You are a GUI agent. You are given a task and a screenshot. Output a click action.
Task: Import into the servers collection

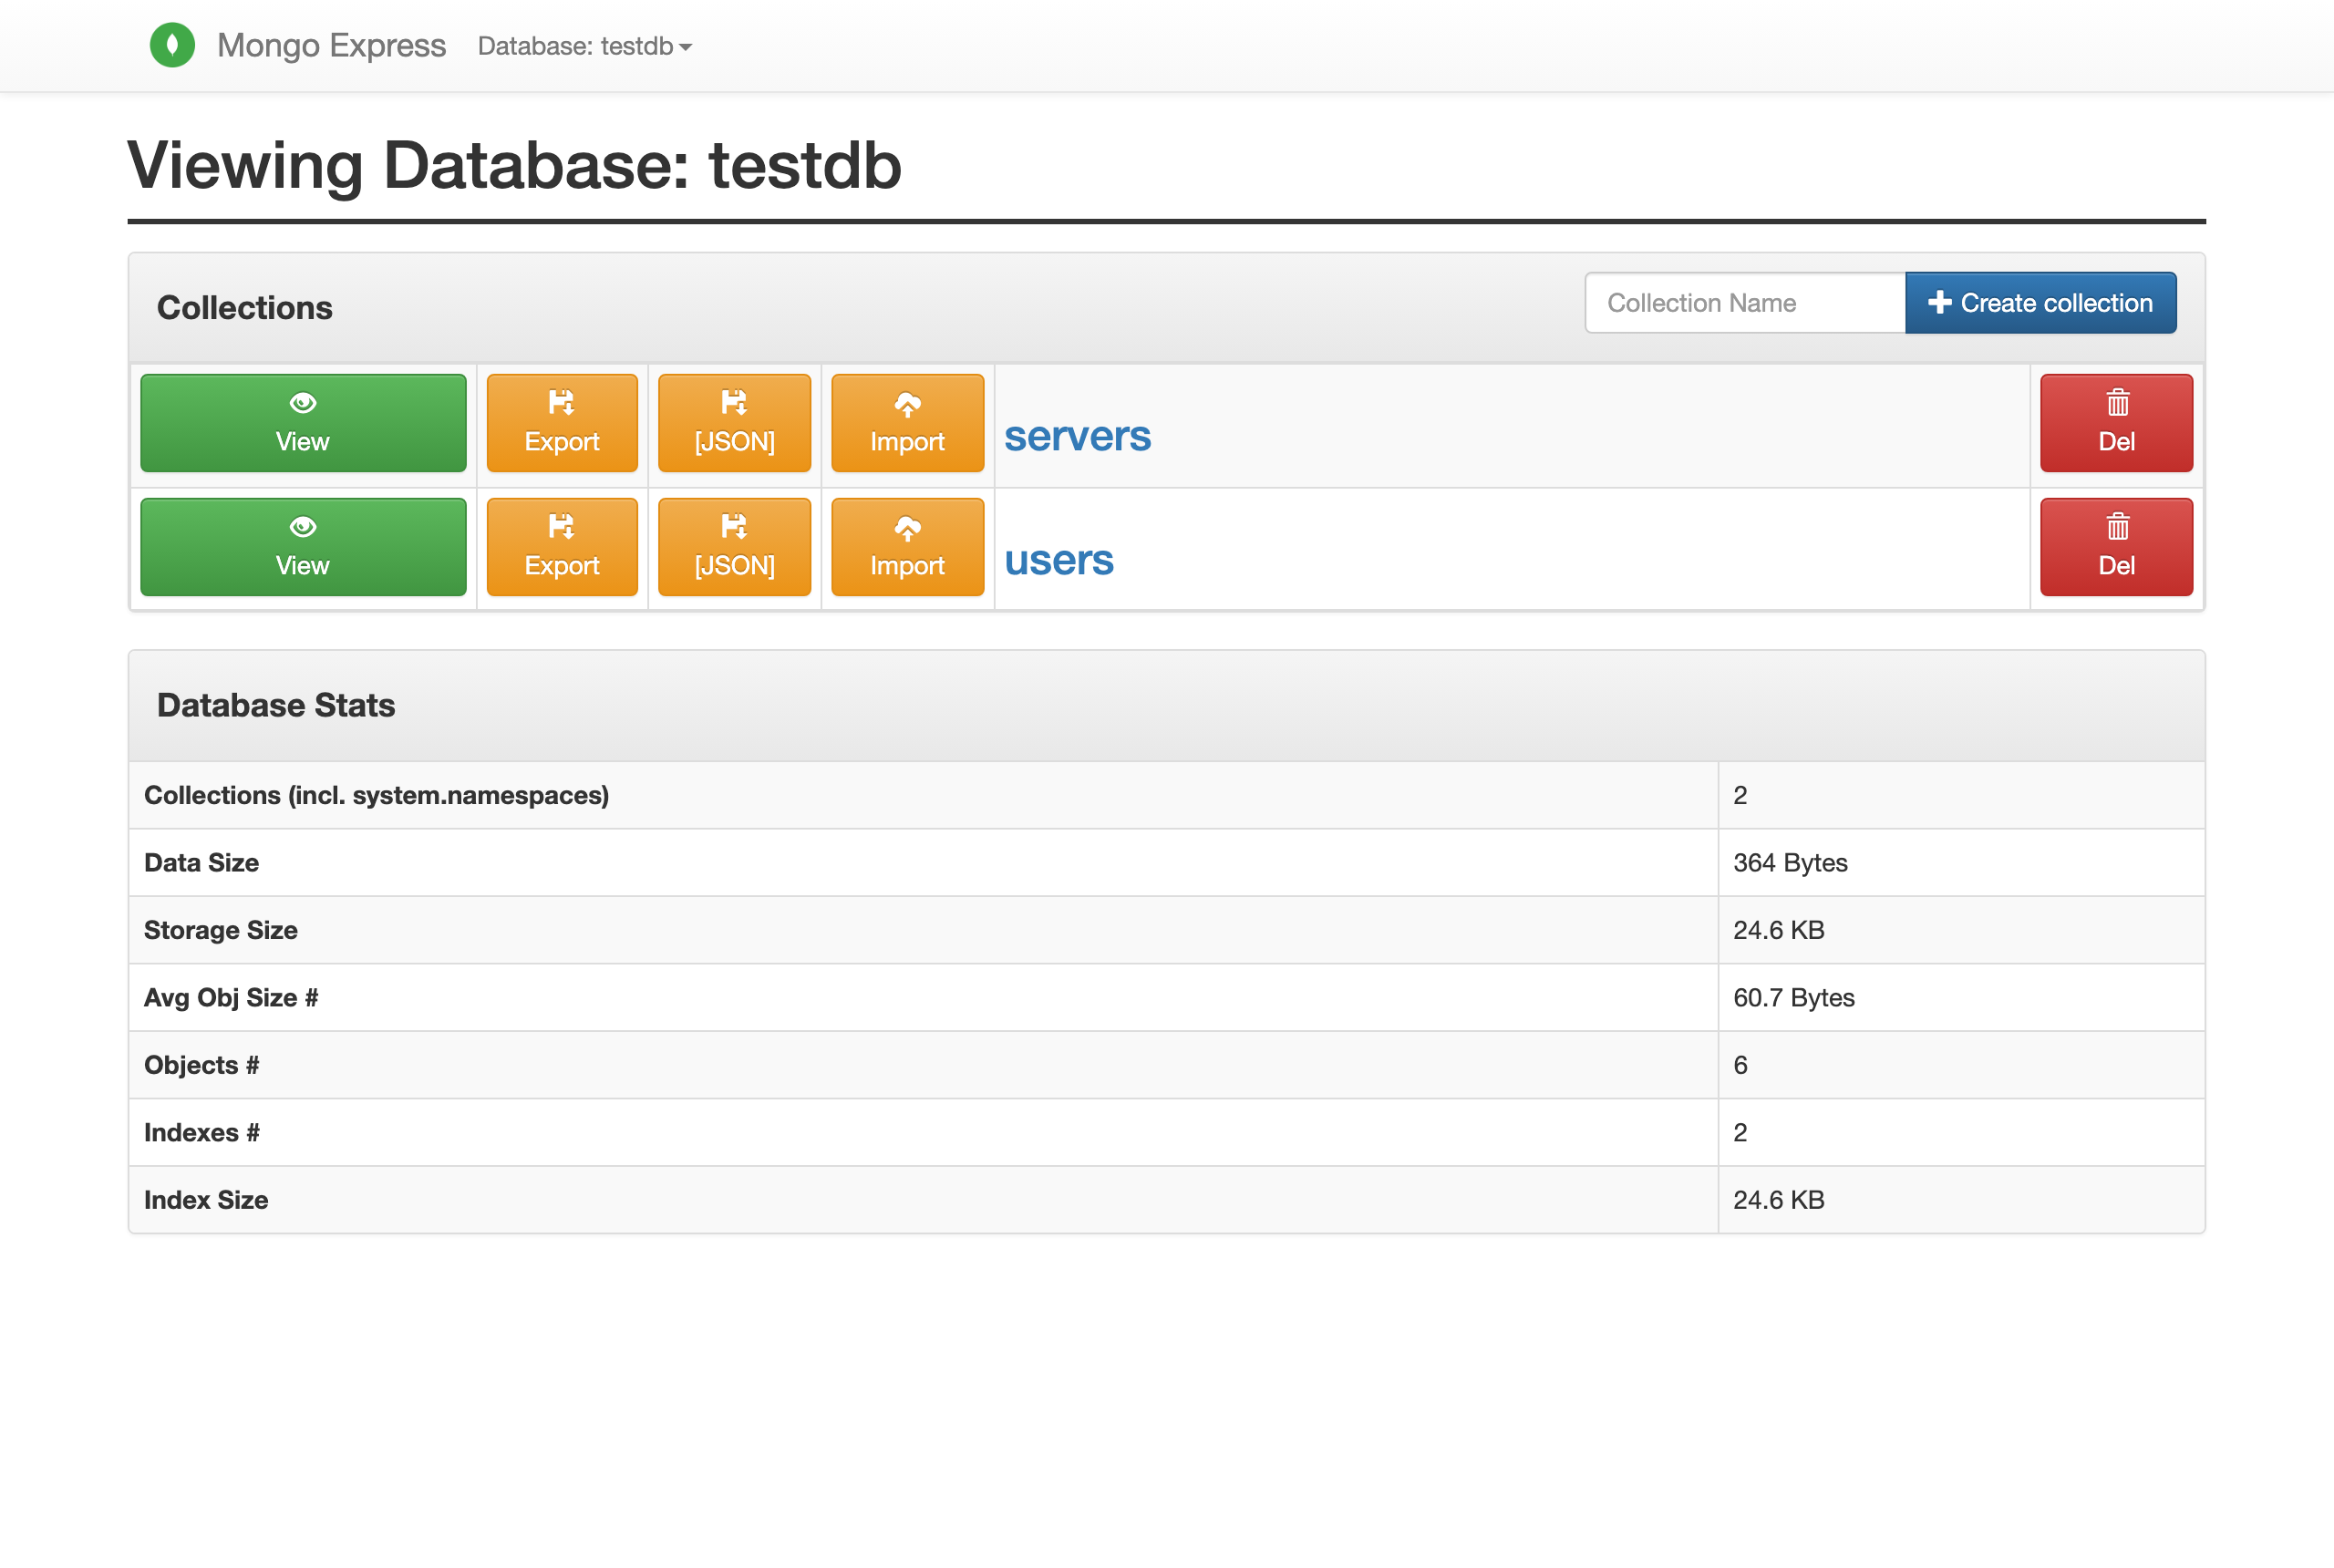pos(907,423)
